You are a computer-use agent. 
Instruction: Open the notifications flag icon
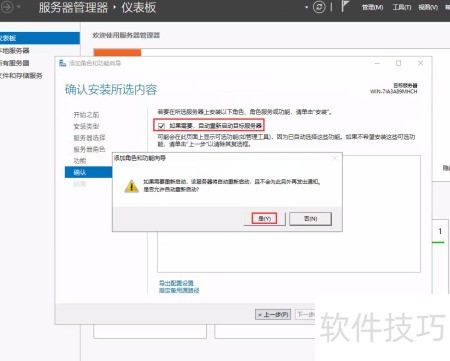click(345, 6)
